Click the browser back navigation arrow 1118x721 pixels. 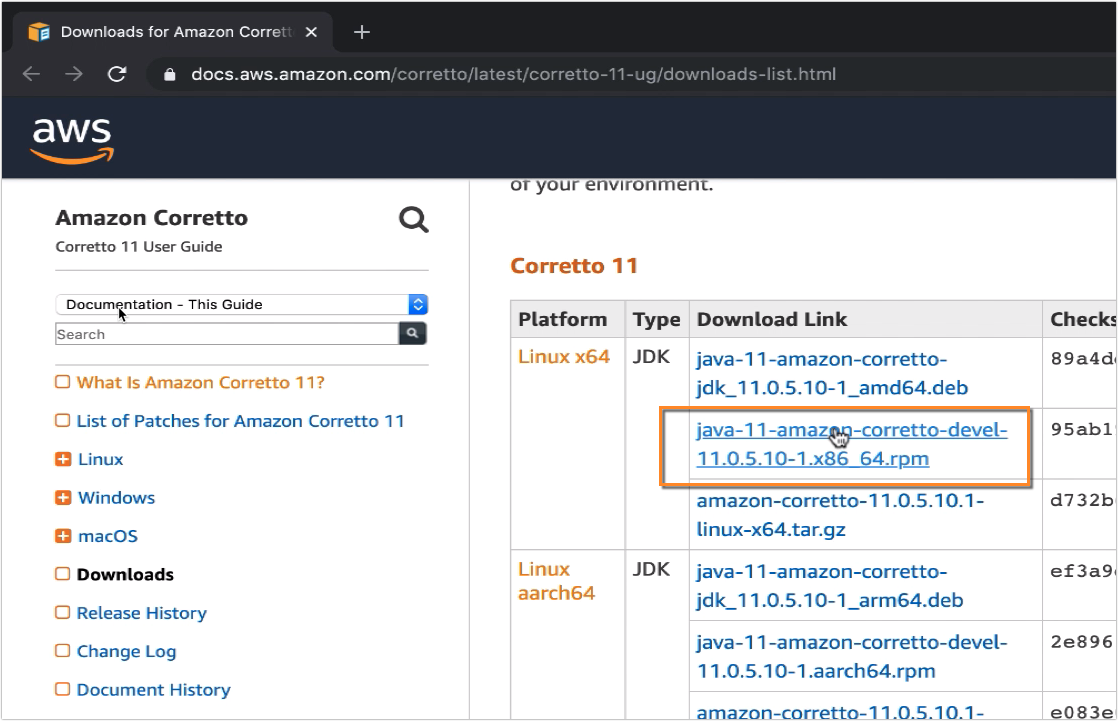click(x=31, y=73)
